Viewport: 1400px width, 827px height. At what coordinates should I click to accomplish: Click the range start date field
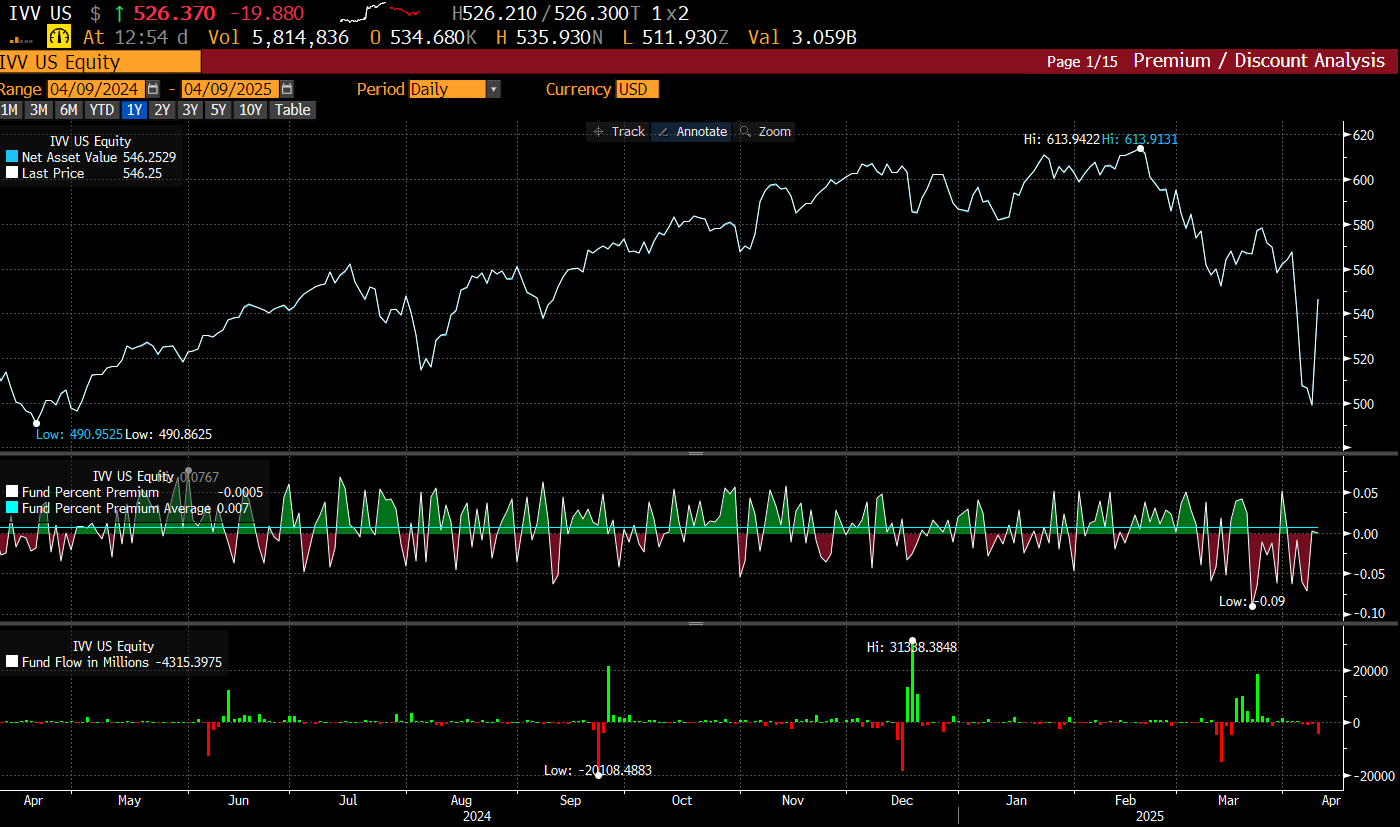96,89
